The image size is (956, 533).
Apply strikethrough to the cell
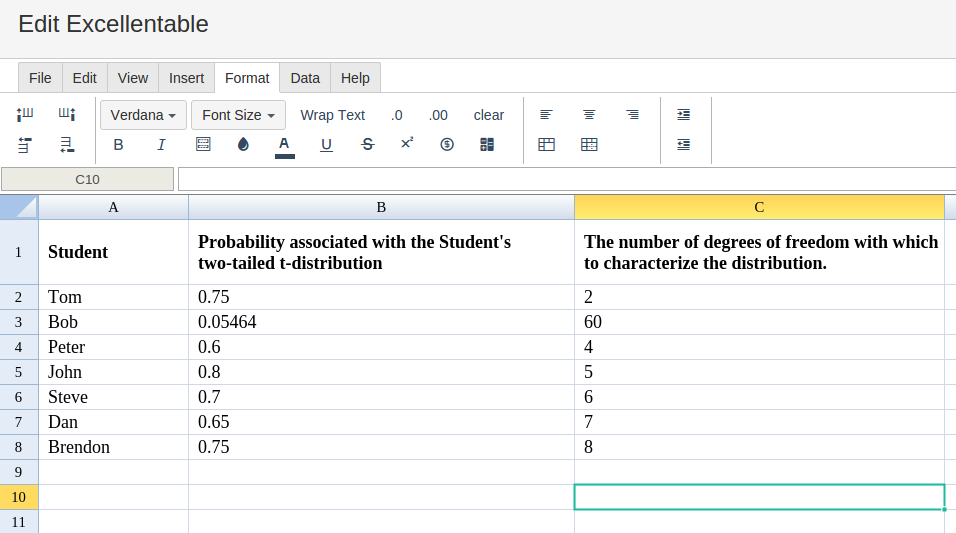pyautogui.click(x=367, y=145)
